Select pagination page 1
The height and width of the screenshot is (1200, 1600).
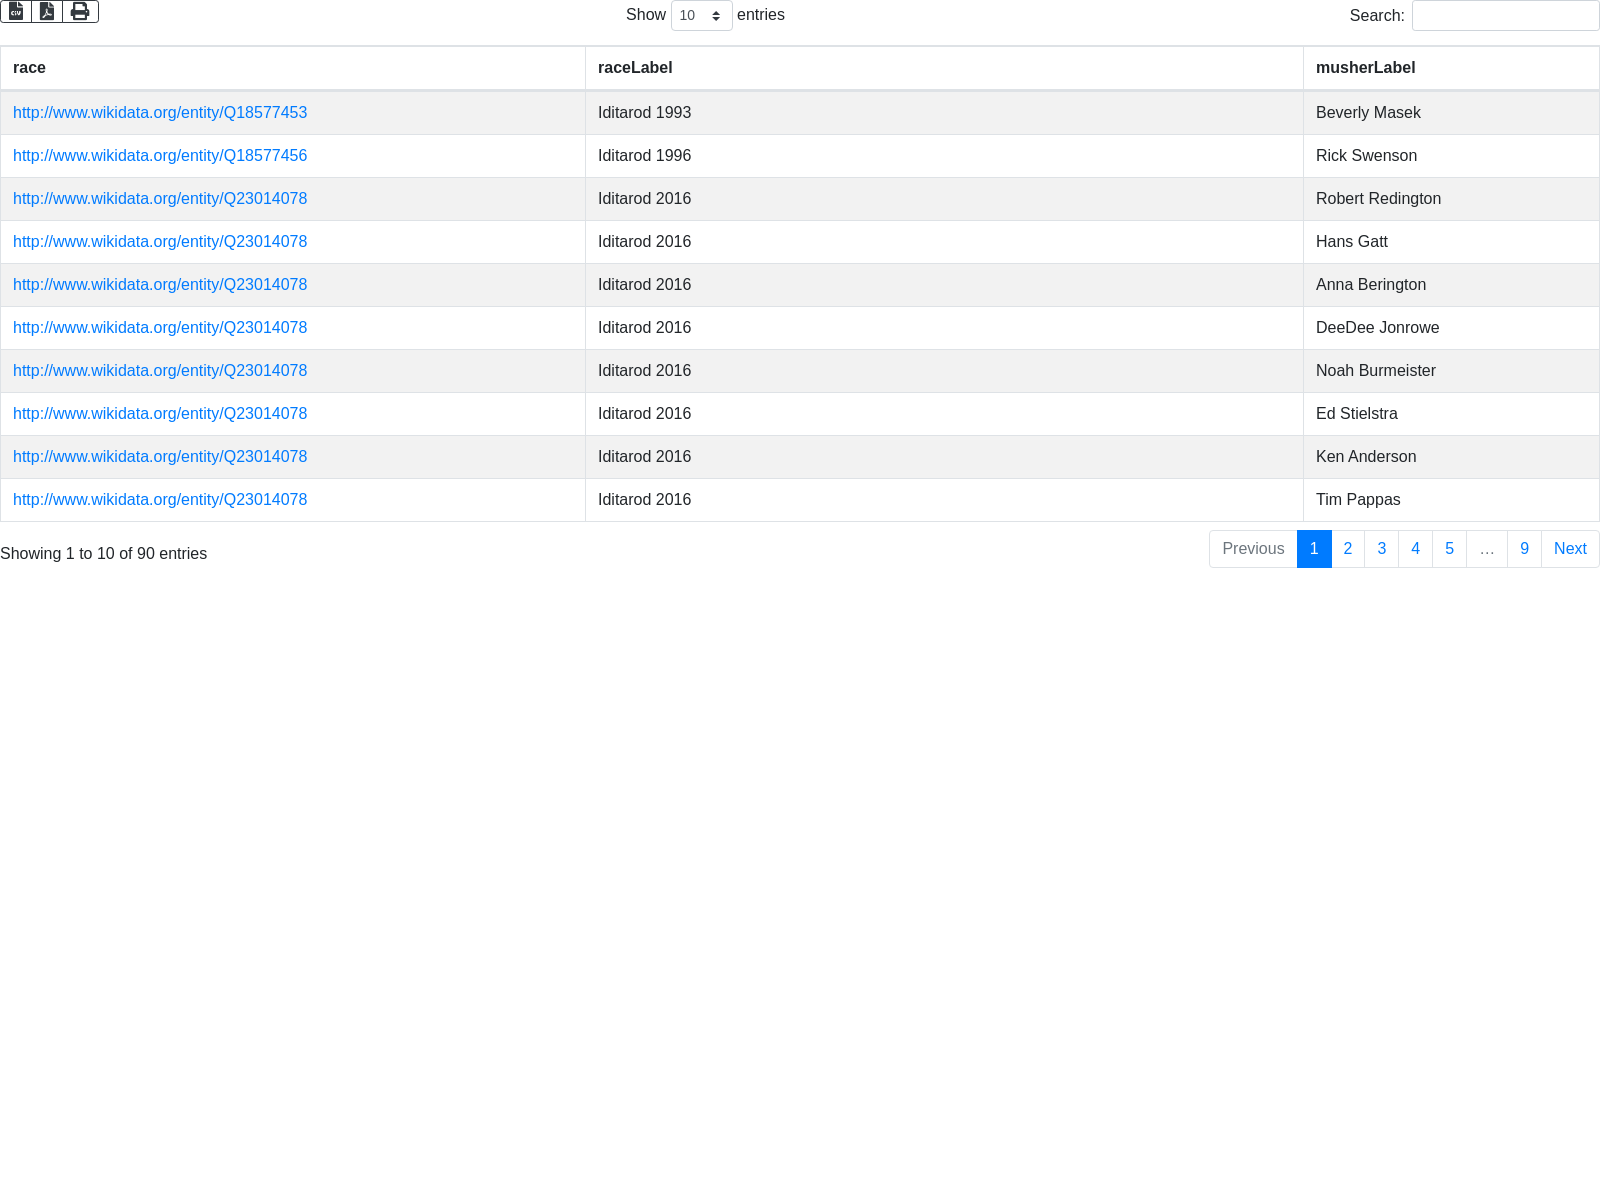pyautogui.click(x=1314, y=549)
